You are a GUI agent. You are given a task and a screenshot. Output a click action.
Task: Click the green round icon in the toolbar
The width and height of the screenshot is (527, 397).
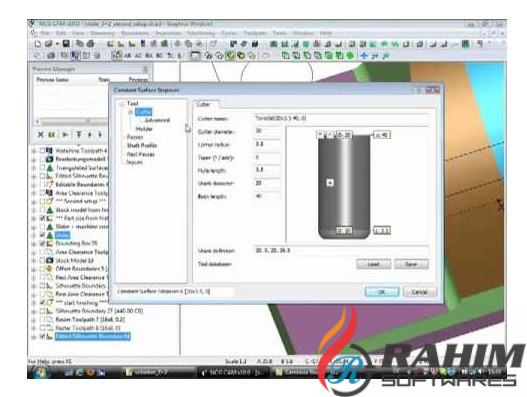(x=350, y=55)
